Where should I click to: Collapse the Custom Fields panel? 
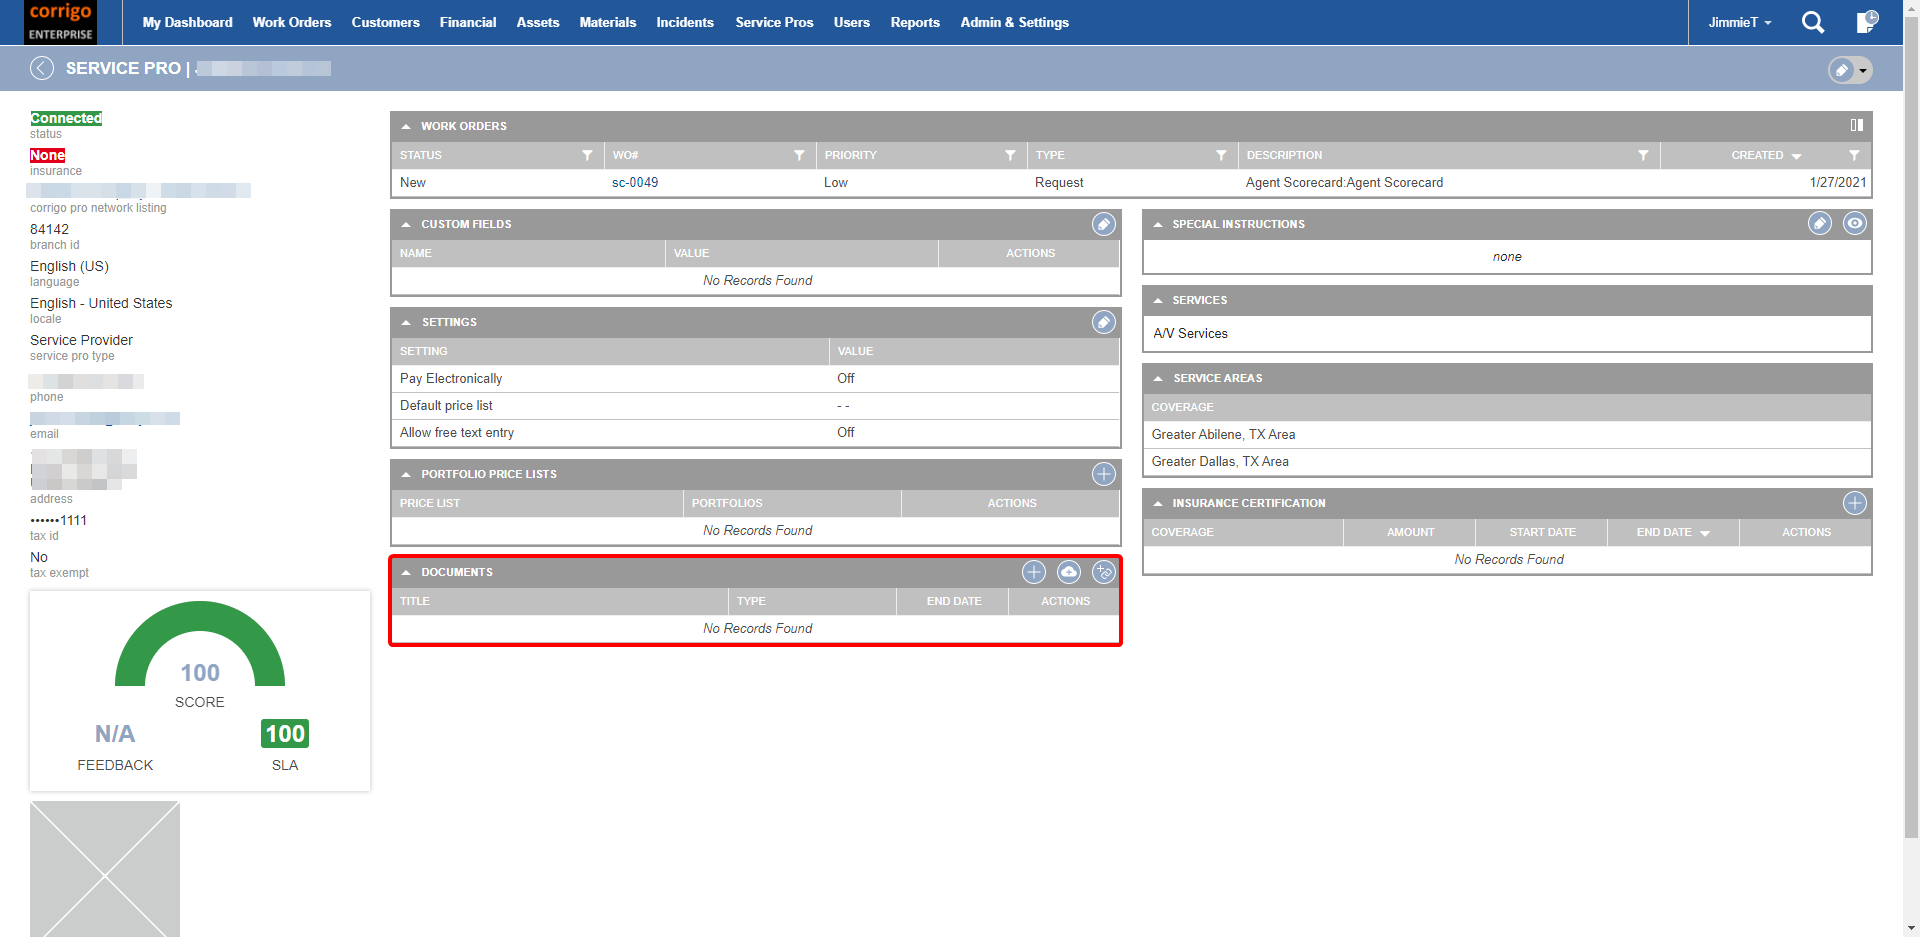coord(406,224)
